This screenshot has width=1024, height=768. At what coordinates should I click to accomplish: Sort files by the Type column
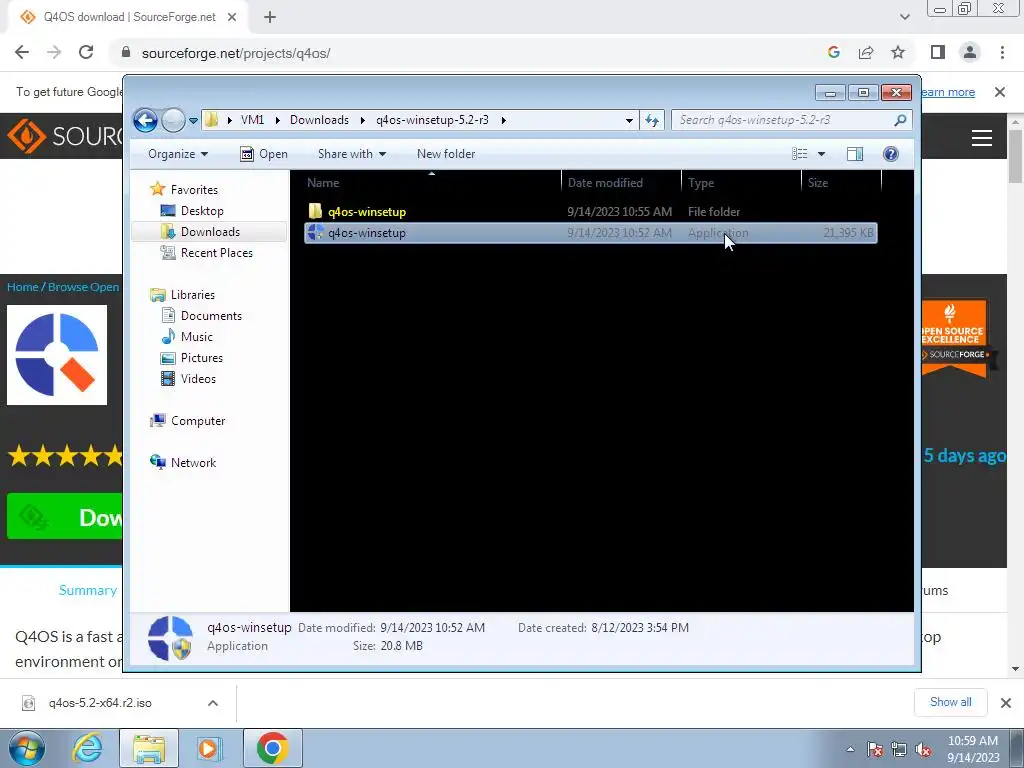tap(741, 183)
